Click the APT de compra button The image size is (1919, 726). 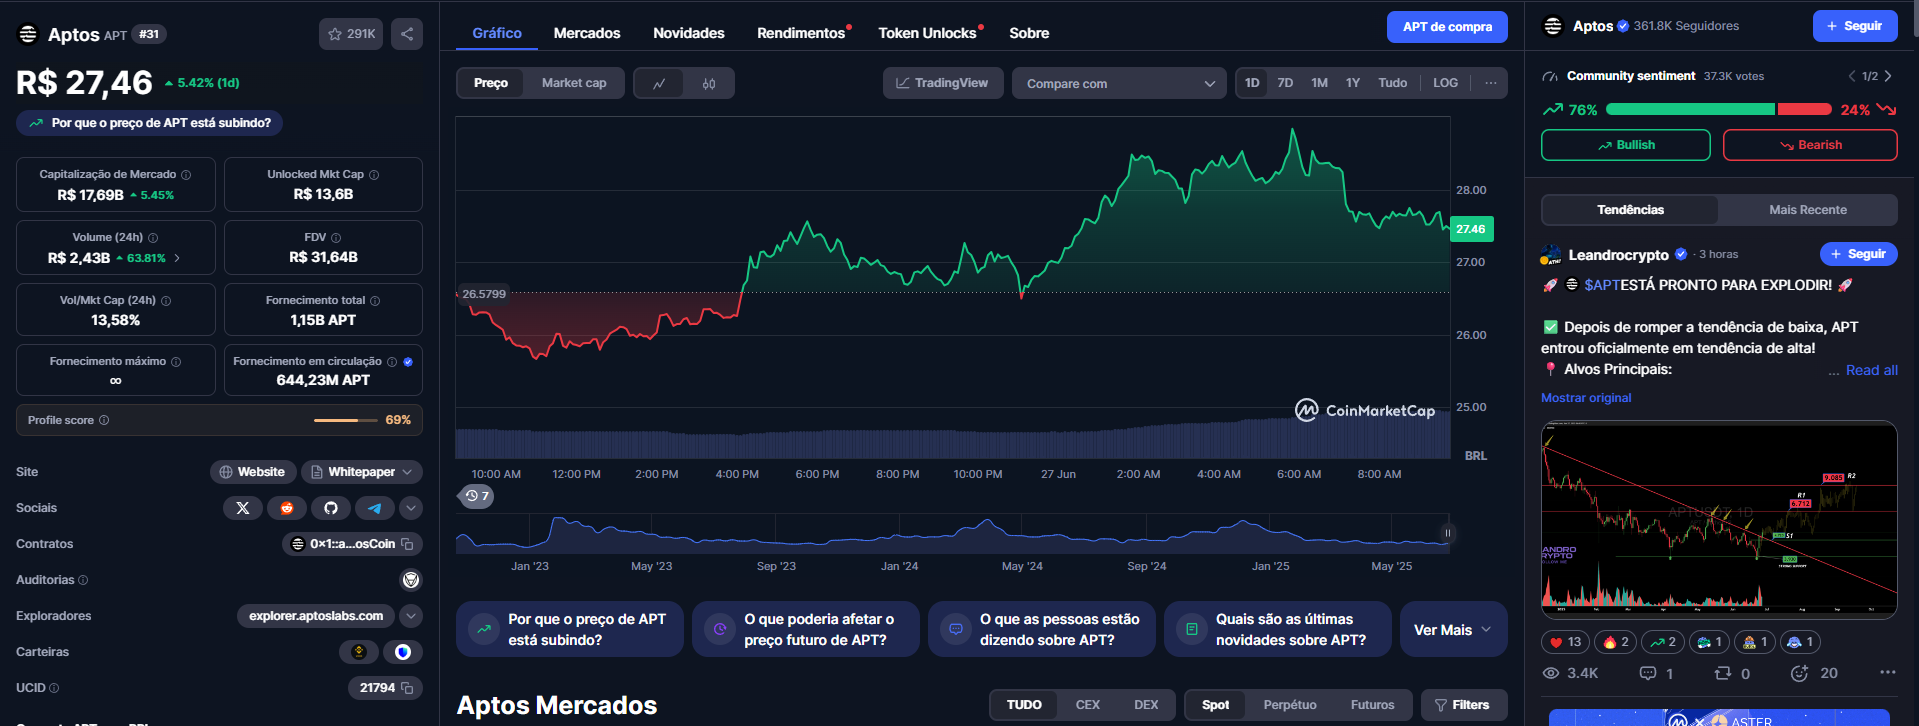(x=1447, y=27)
